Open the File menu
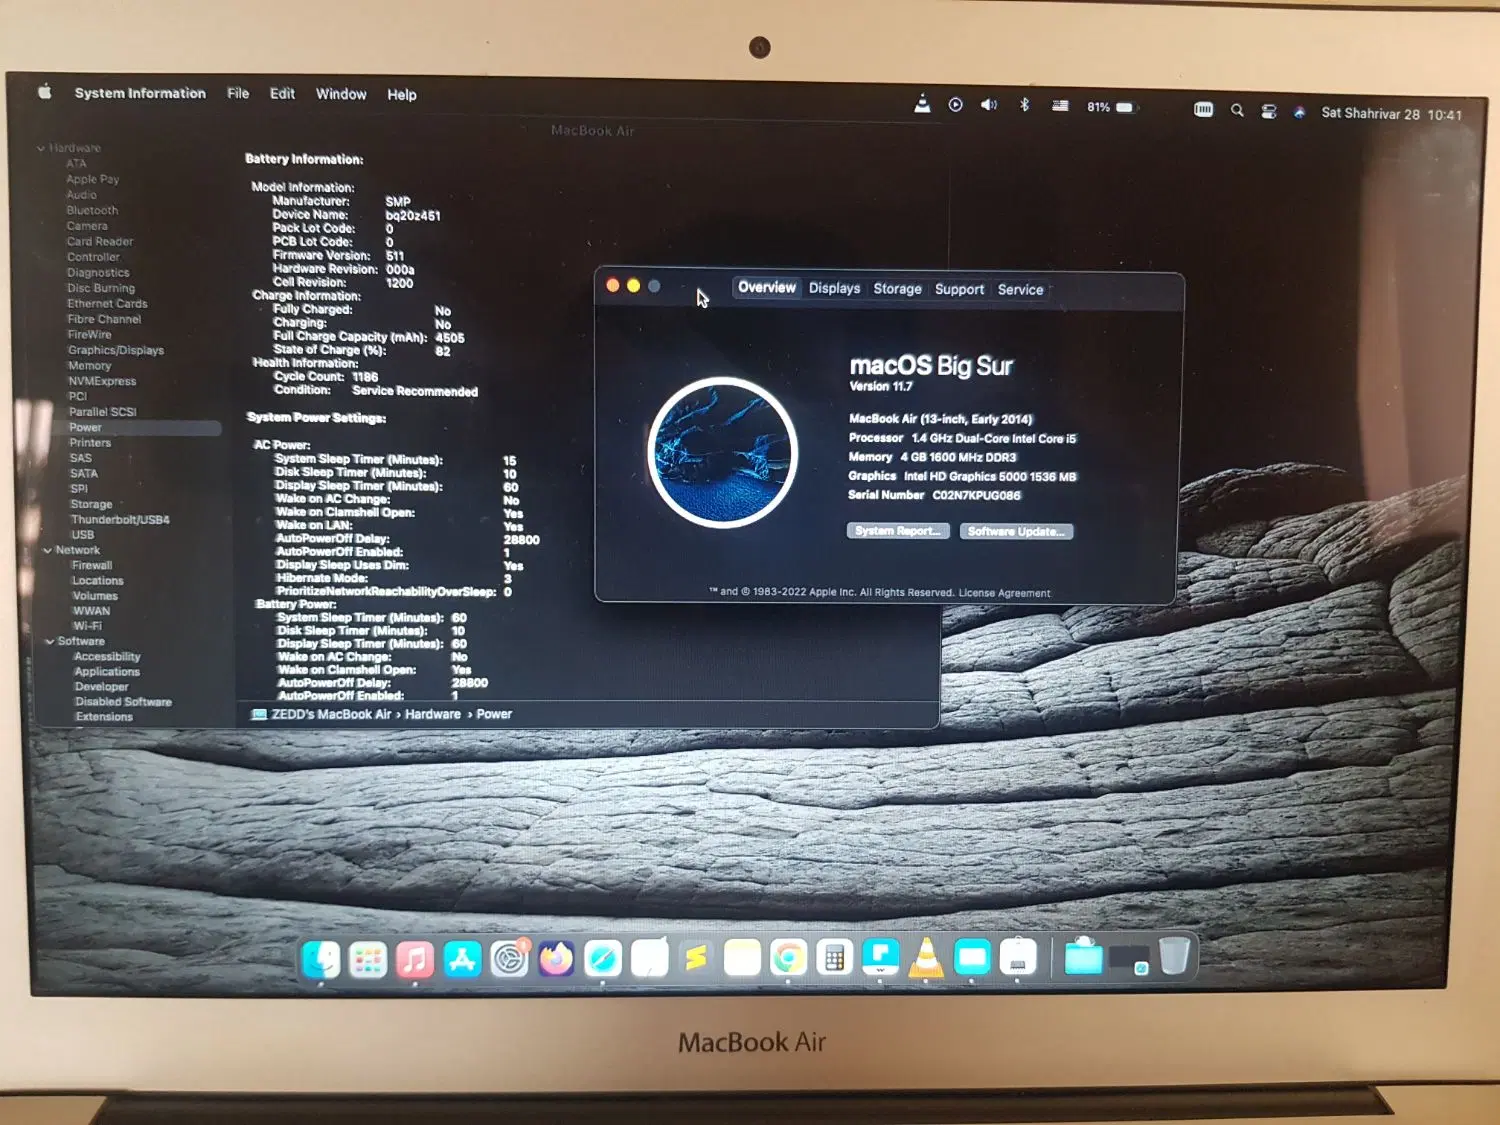The height and width of the screenshot is (1125, 1500). pyautogui.click(x=238, y=93)
